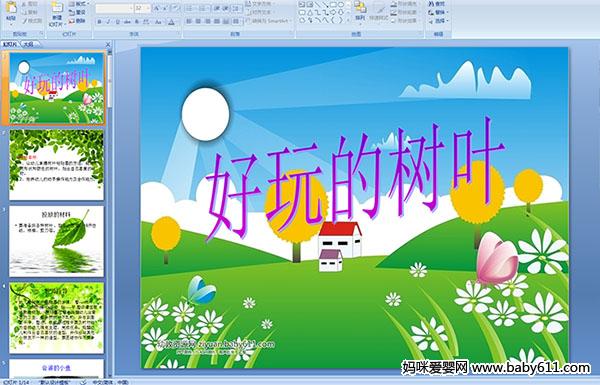Select the leaf-on-water slide 3 thumbnail
The image size is (600, 385).
click(57, 241)
